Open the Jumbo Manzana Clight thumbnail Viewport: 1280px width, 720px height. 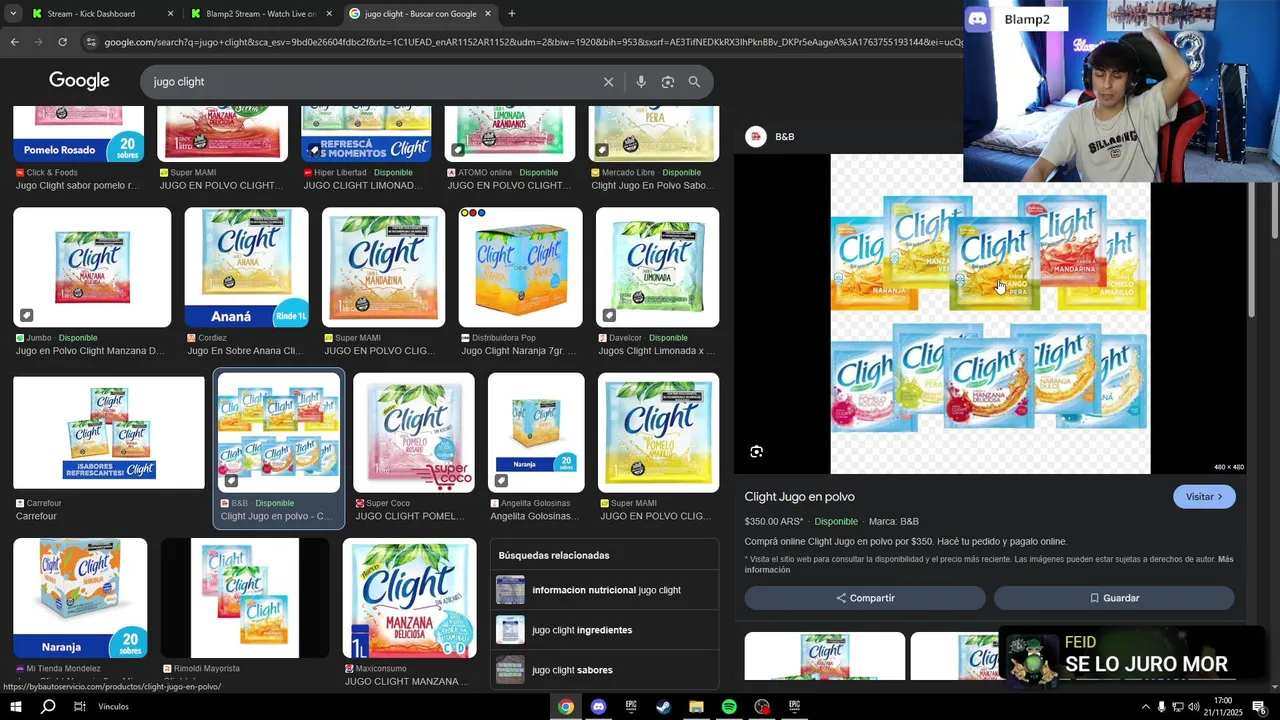tap(92, 267)
